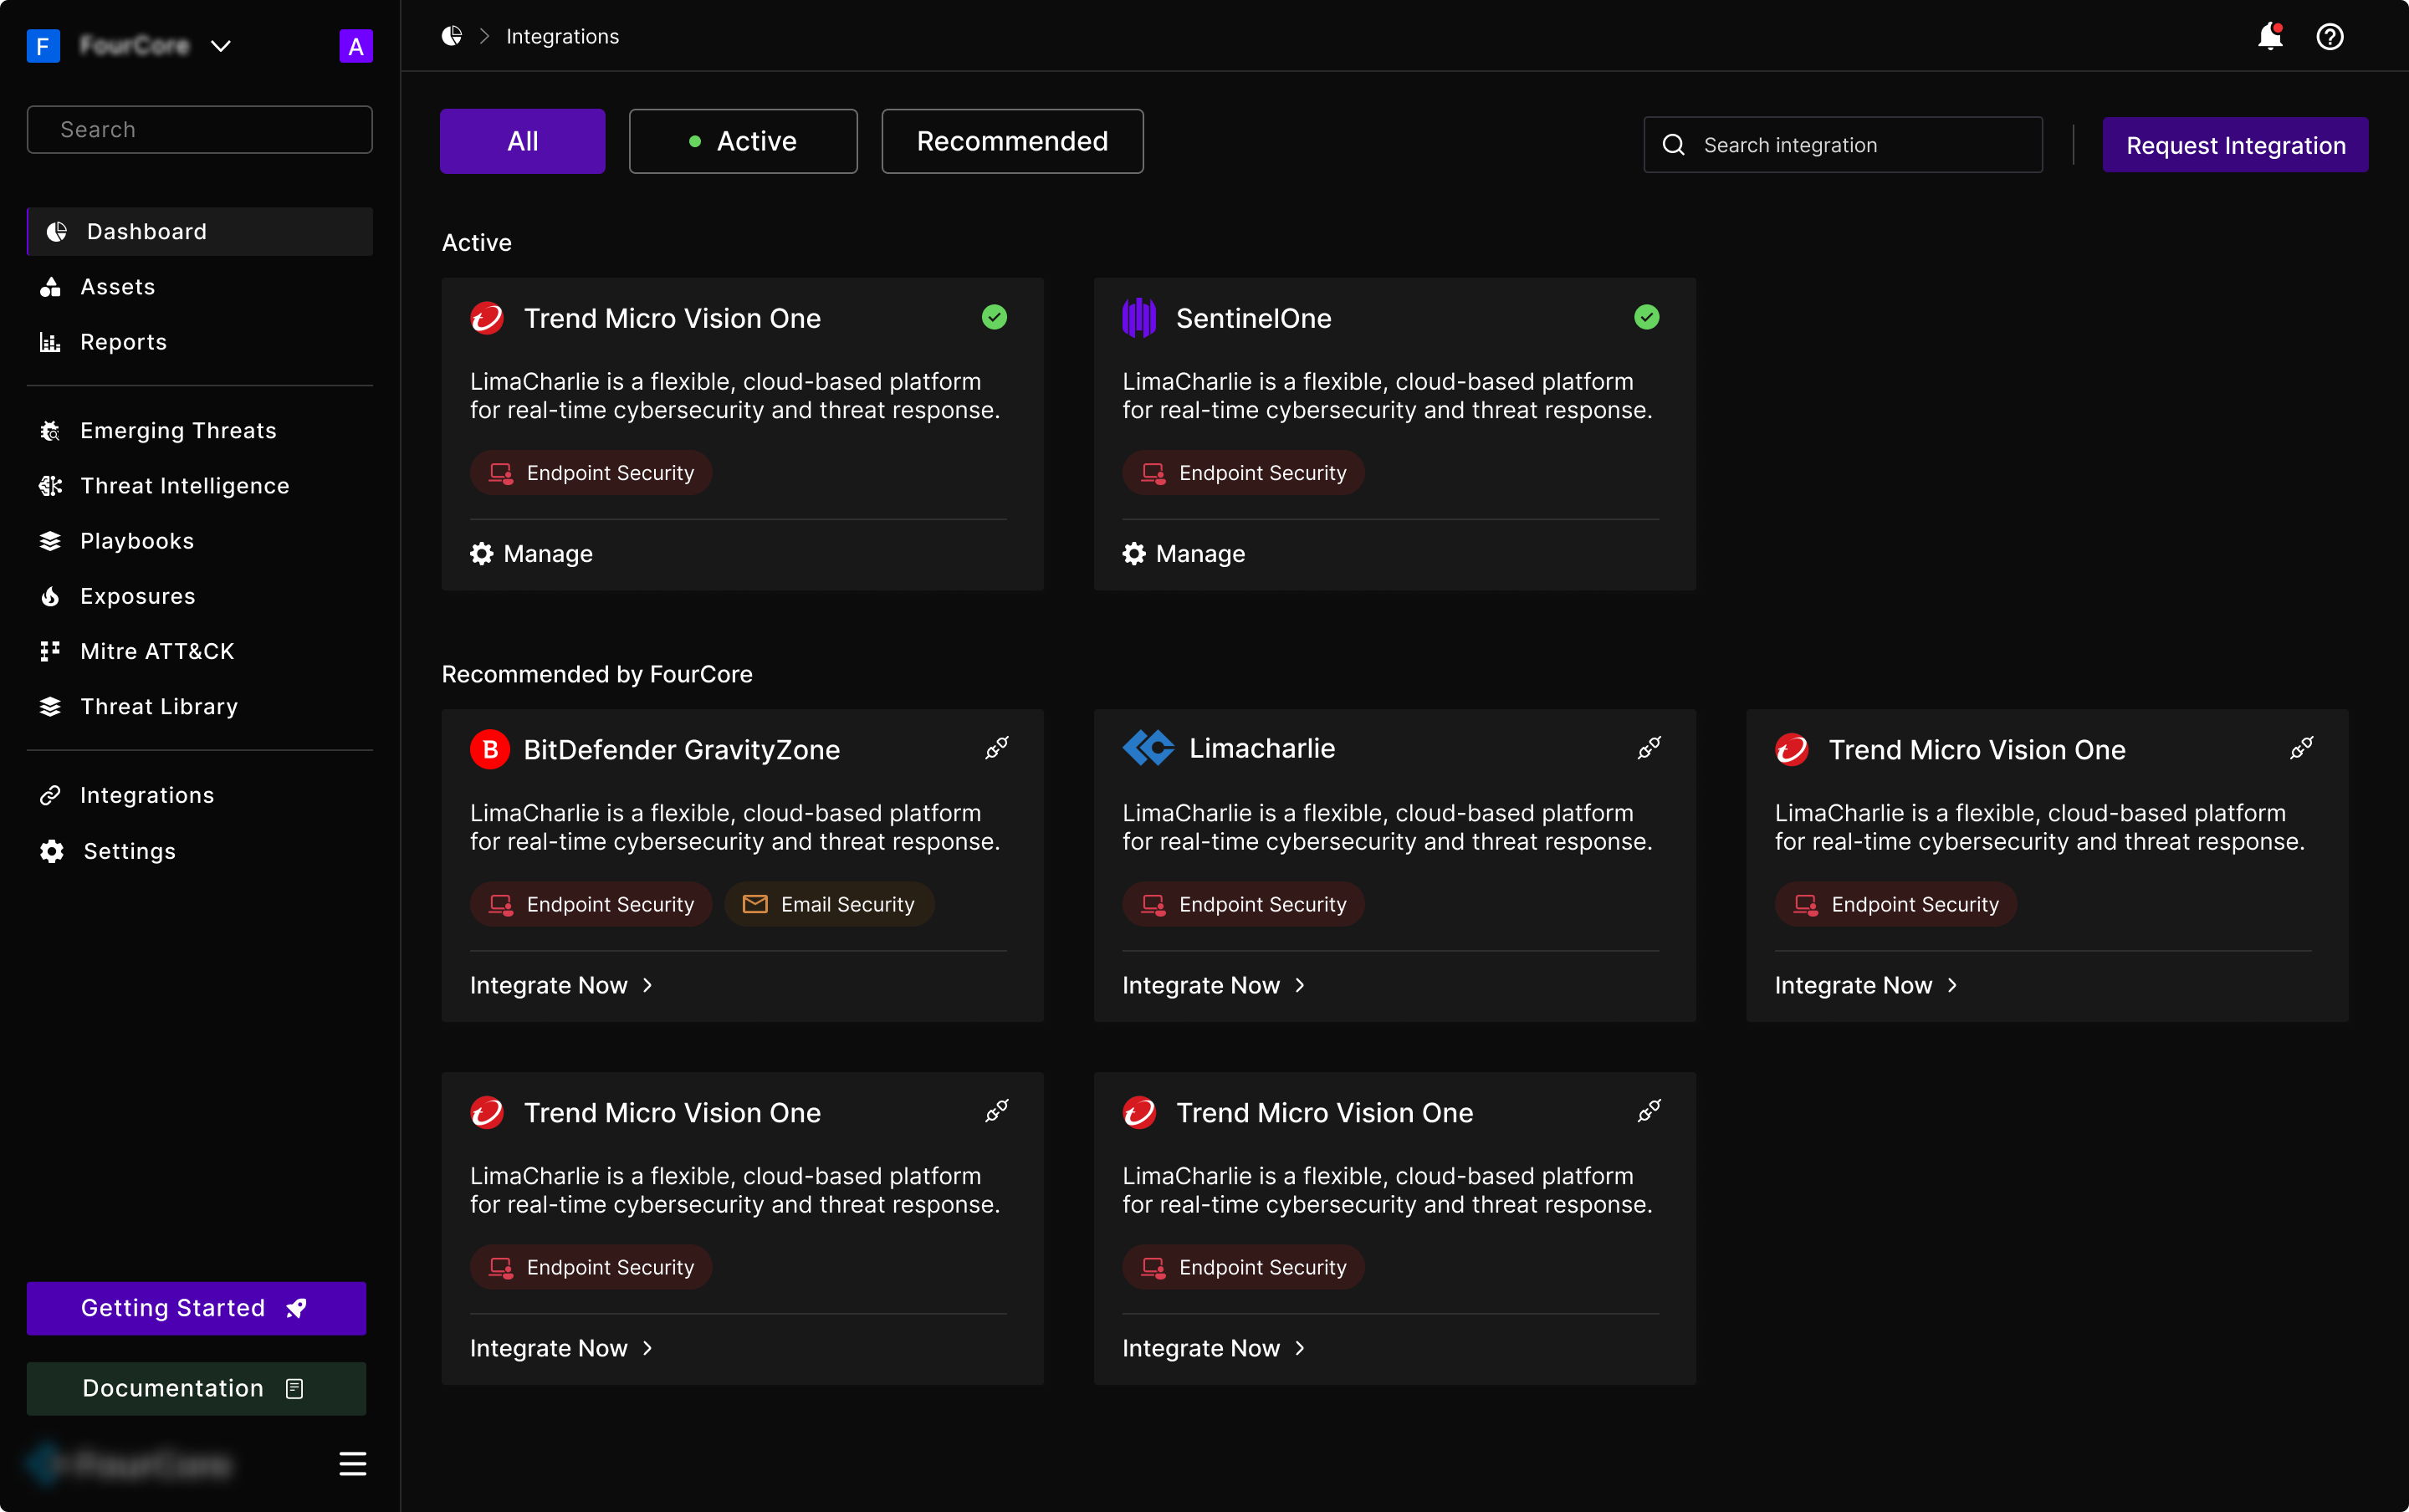
Task: Click the 'Recommended by FourCore' heading
Action: click(597, 674)
